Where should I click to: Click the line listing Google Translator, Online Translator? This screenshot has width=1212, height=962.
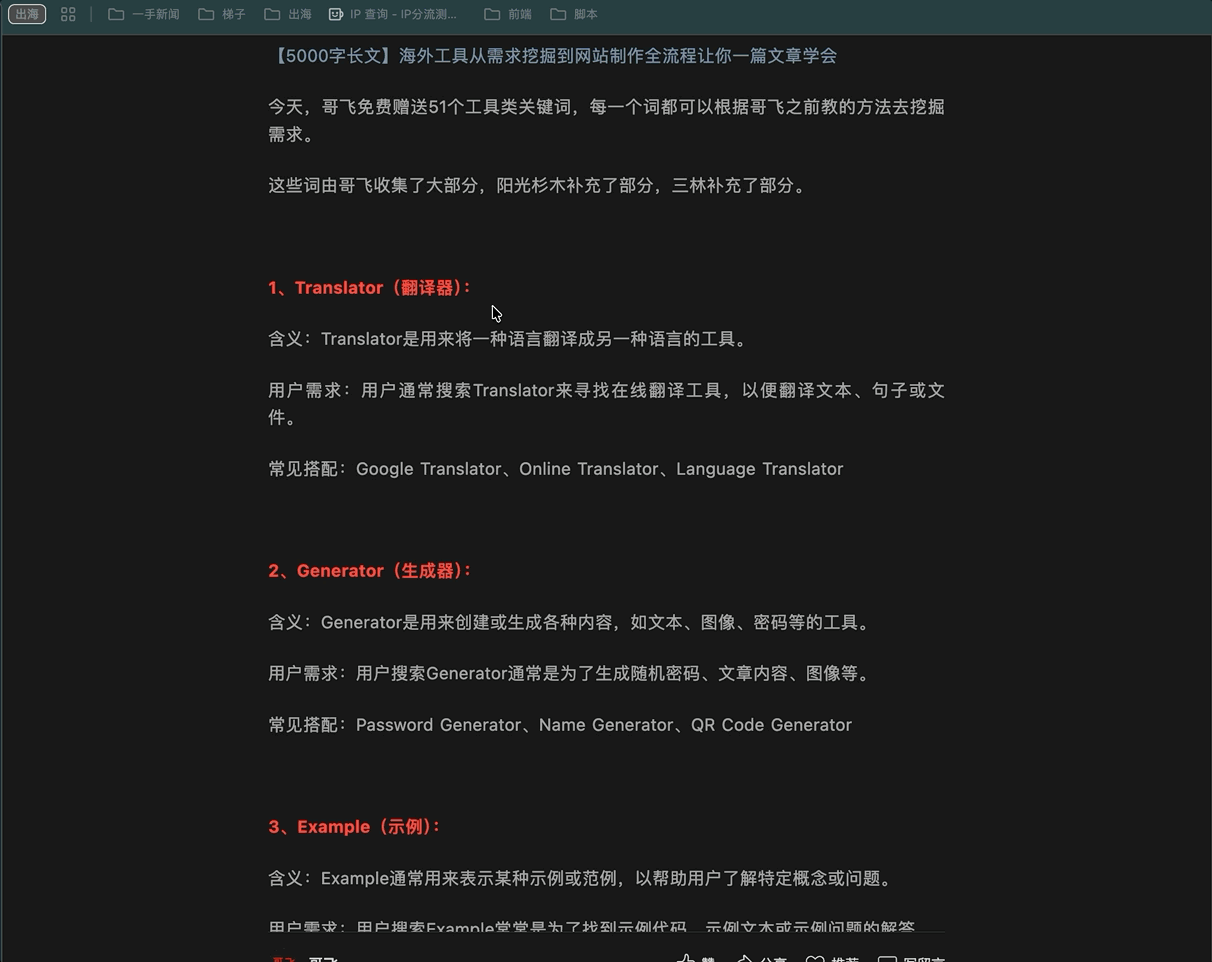click(556, 469)
